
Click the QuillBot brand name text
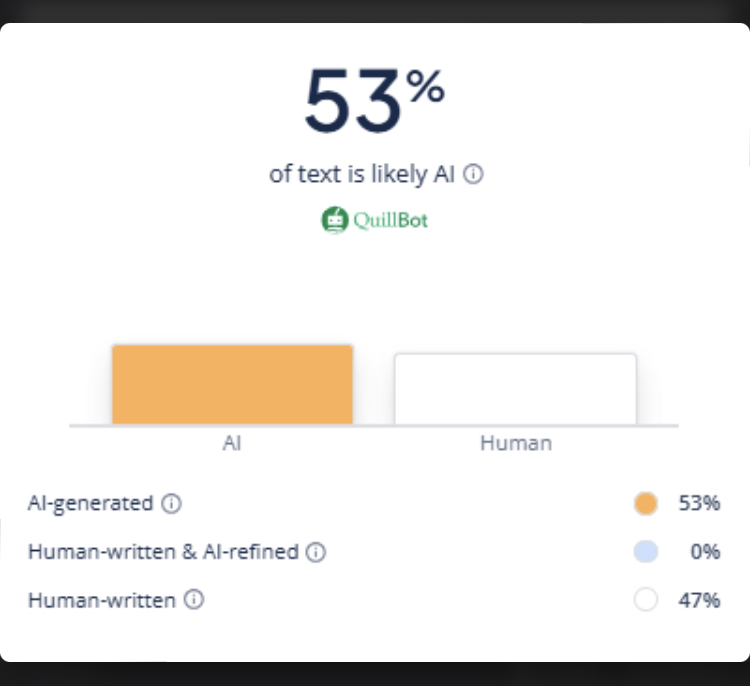[390, 220]
